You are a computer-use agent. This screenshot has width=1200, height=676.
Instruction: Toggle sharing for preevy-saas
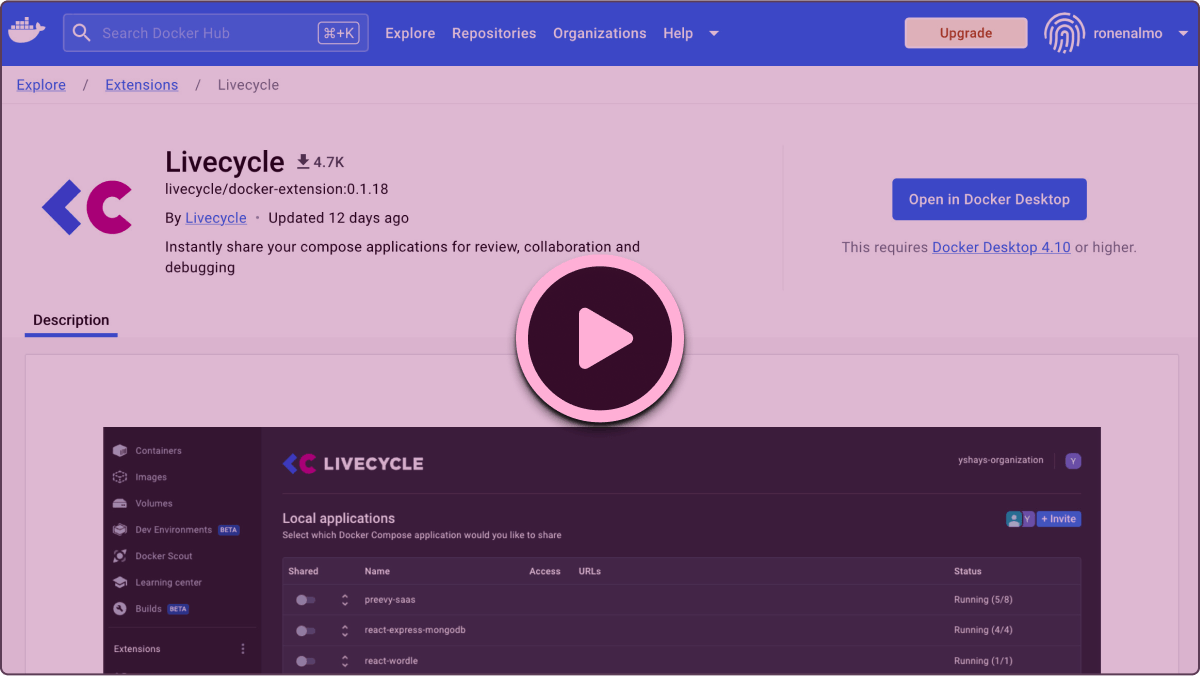coord(305,600)
